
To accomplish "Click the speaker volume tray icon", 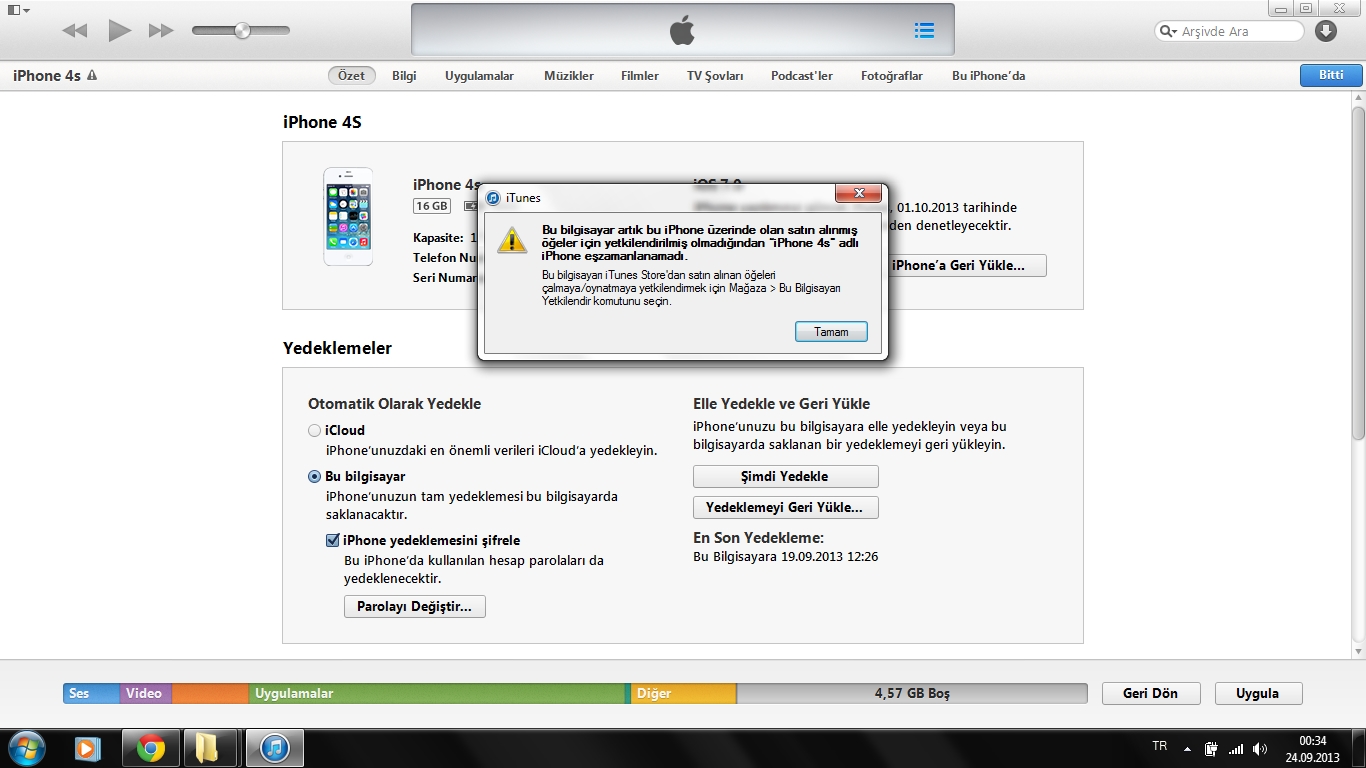I will click(x=1260, y=748).
